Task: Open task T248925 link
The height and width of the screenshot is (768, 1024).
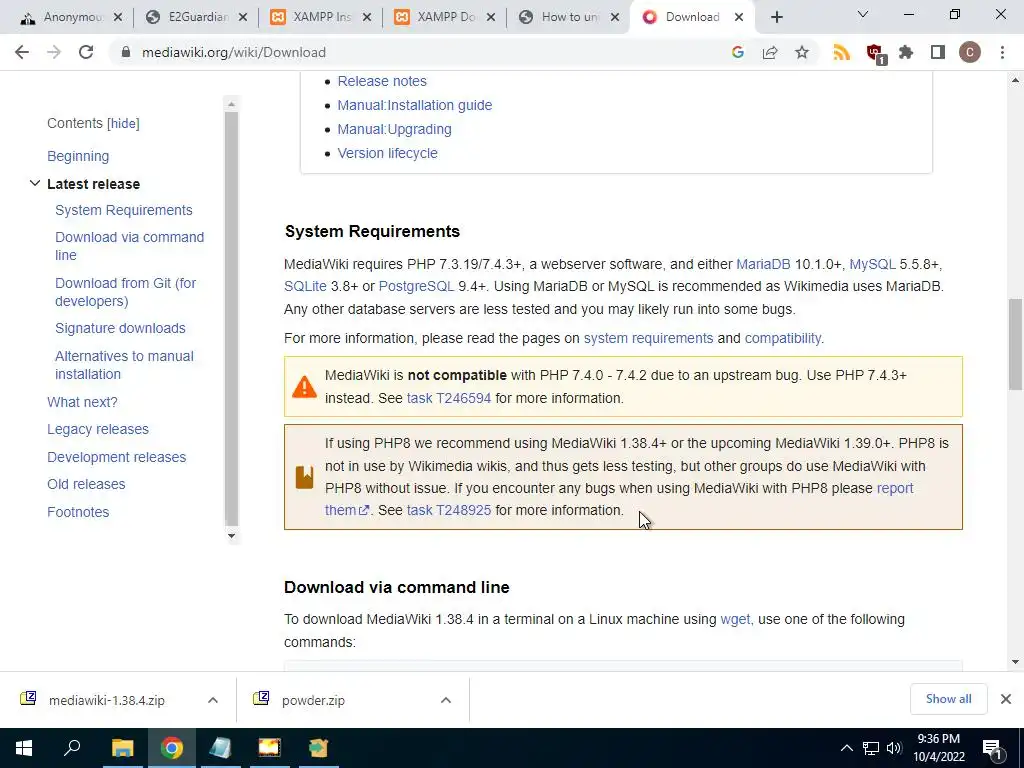Action: [x=449, y=510]
